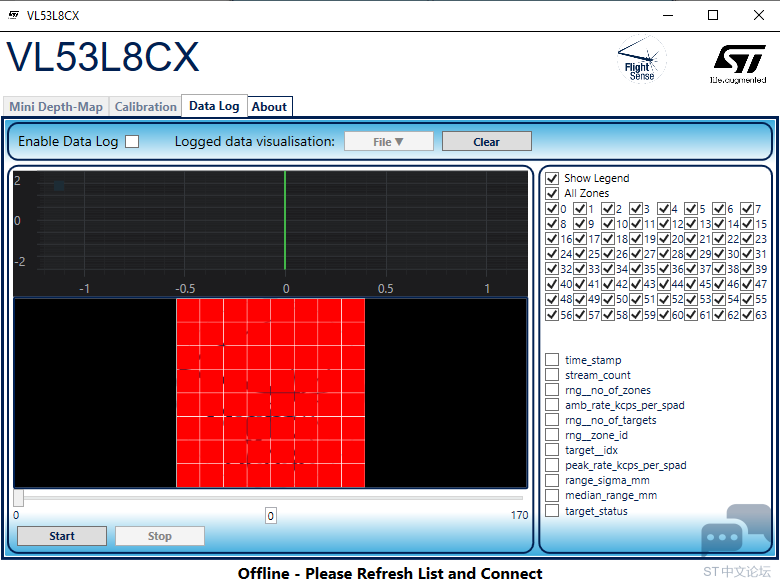The height and width of the screenshot is (587, 780).
Task: Toggle zone 27 checkbox
Action: click(635, 254)
